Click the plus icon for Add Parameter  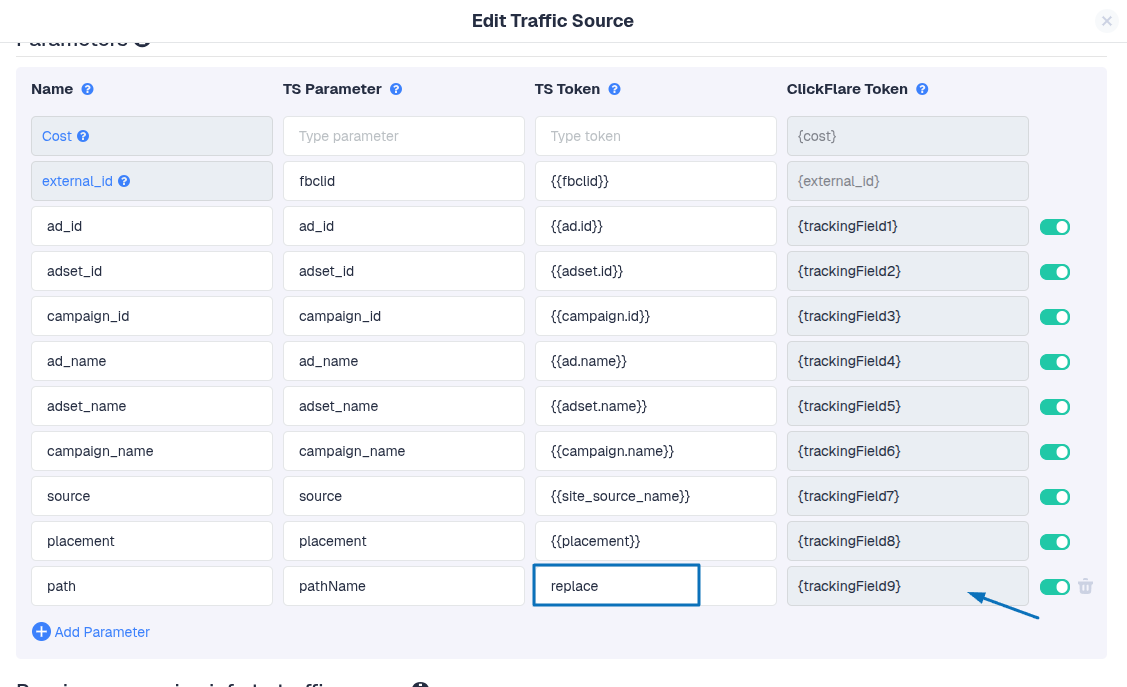click(x=41, y=632)
